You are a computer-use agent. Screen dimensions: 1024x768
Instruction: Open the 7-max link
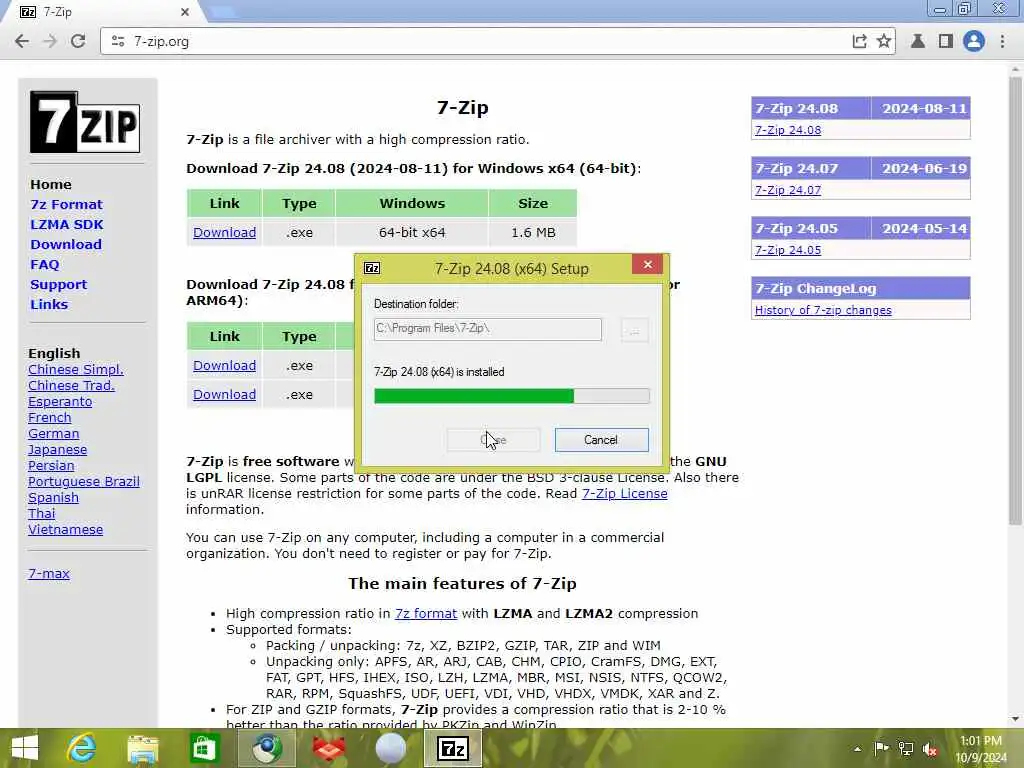(48, 573)
